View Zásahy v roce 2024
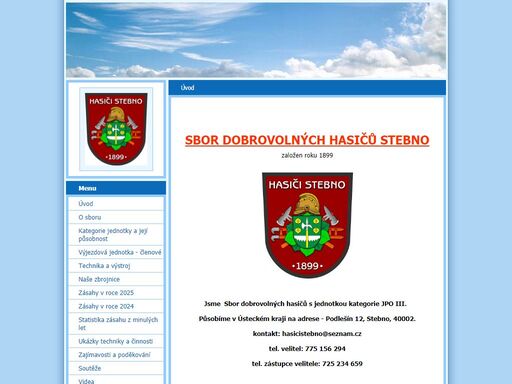The width and height of the screenshot is (512, 384). [106, 306]
